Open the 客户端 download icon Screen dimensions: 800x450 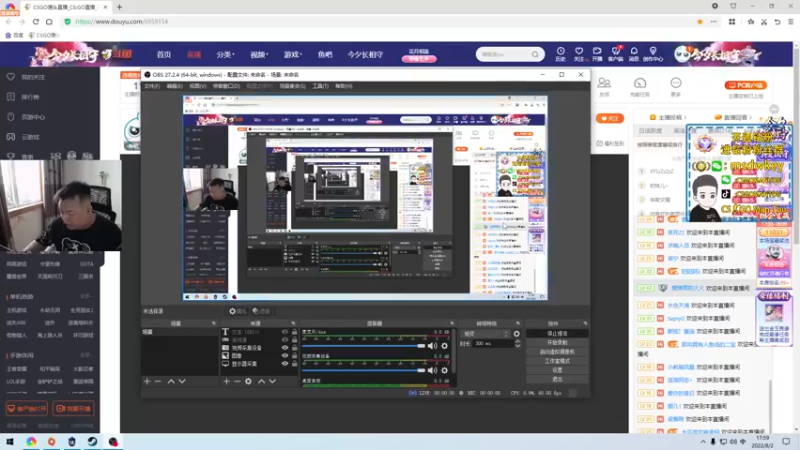(x=615, y=54)
